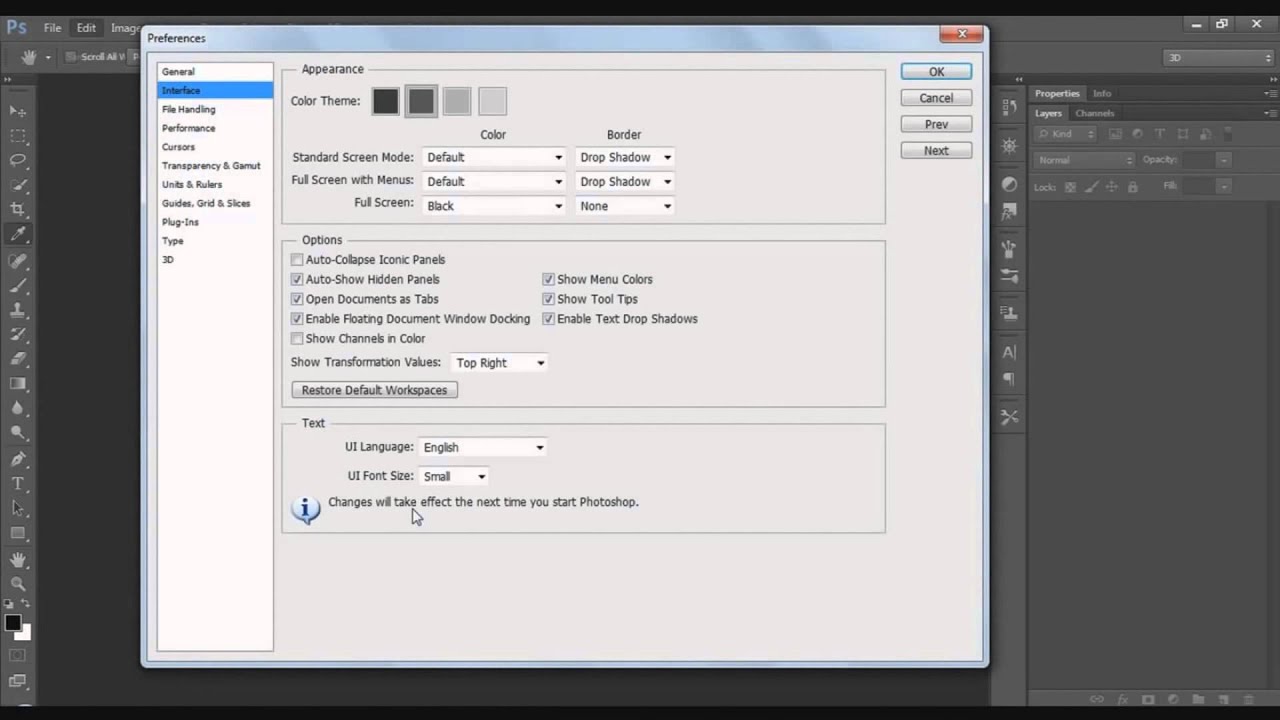Open Full Screen color dropdown
The image size is (1280, 720).
(494, 206)
